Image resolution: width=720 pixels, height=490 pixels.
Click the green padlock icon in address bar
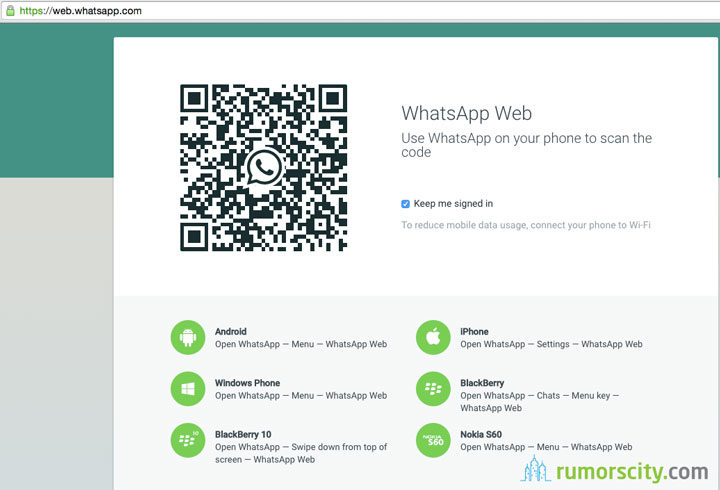tap(10, 11)
